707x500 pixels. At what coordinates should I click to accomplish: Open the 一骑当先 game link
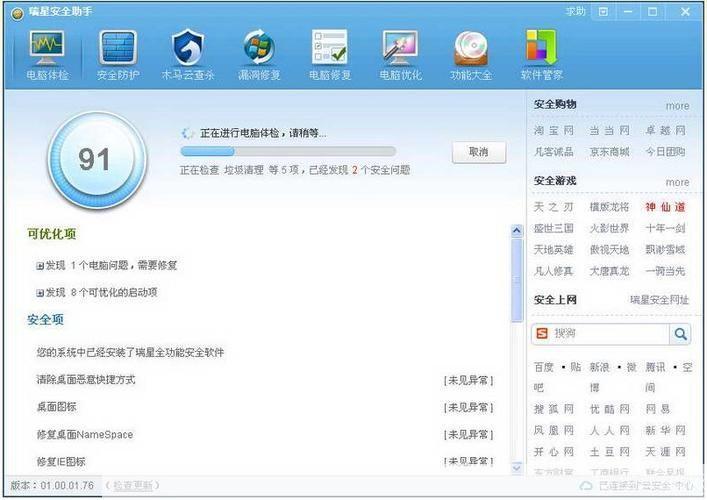[x=666, y=271]
